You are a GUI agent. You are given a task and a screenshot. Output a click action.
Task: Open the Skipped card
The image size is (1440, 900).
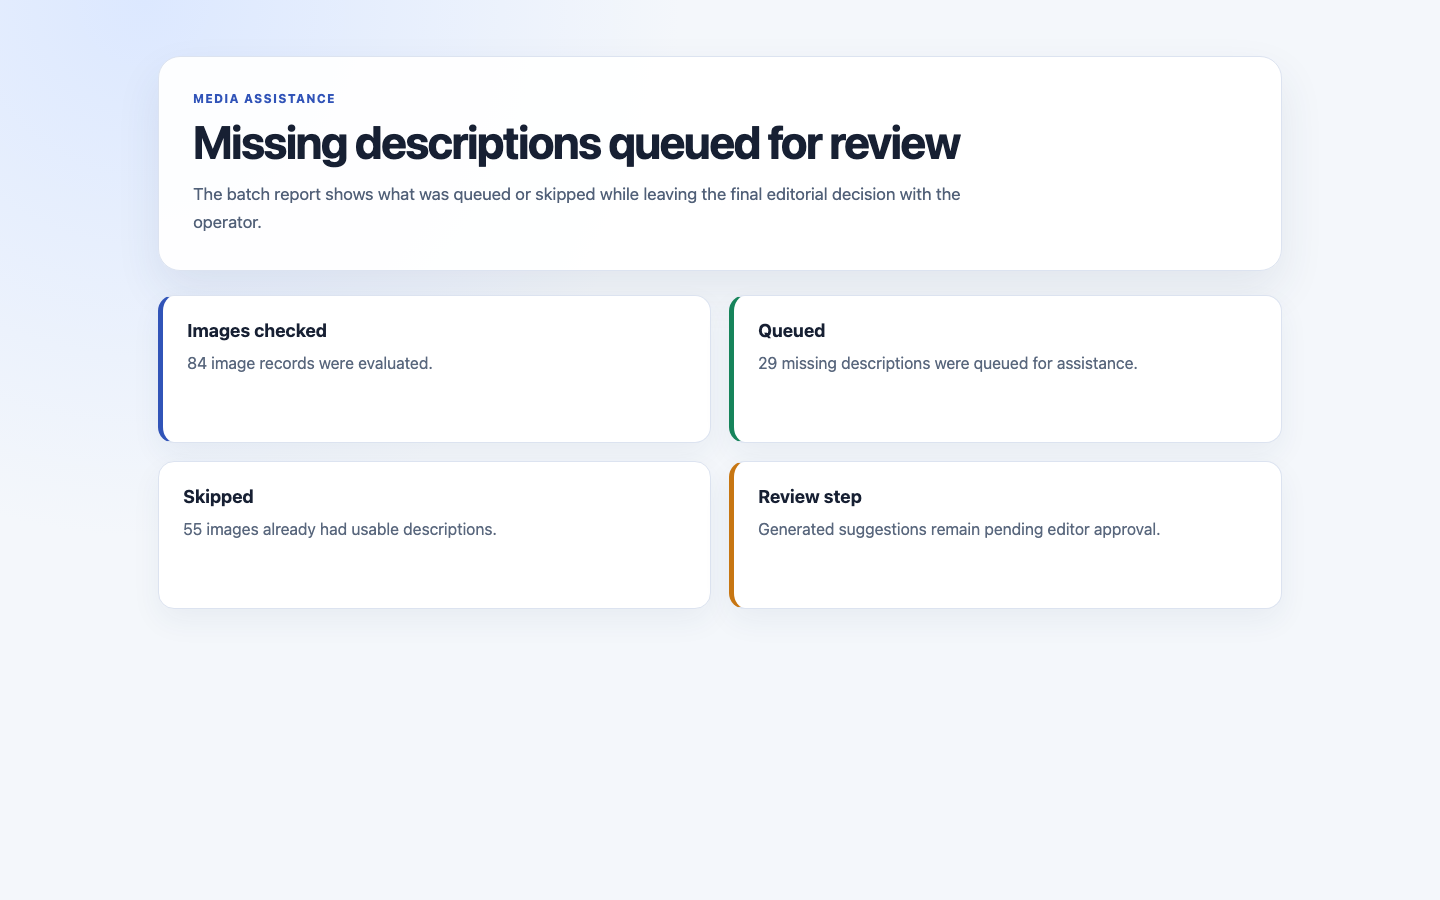(434, 535)
